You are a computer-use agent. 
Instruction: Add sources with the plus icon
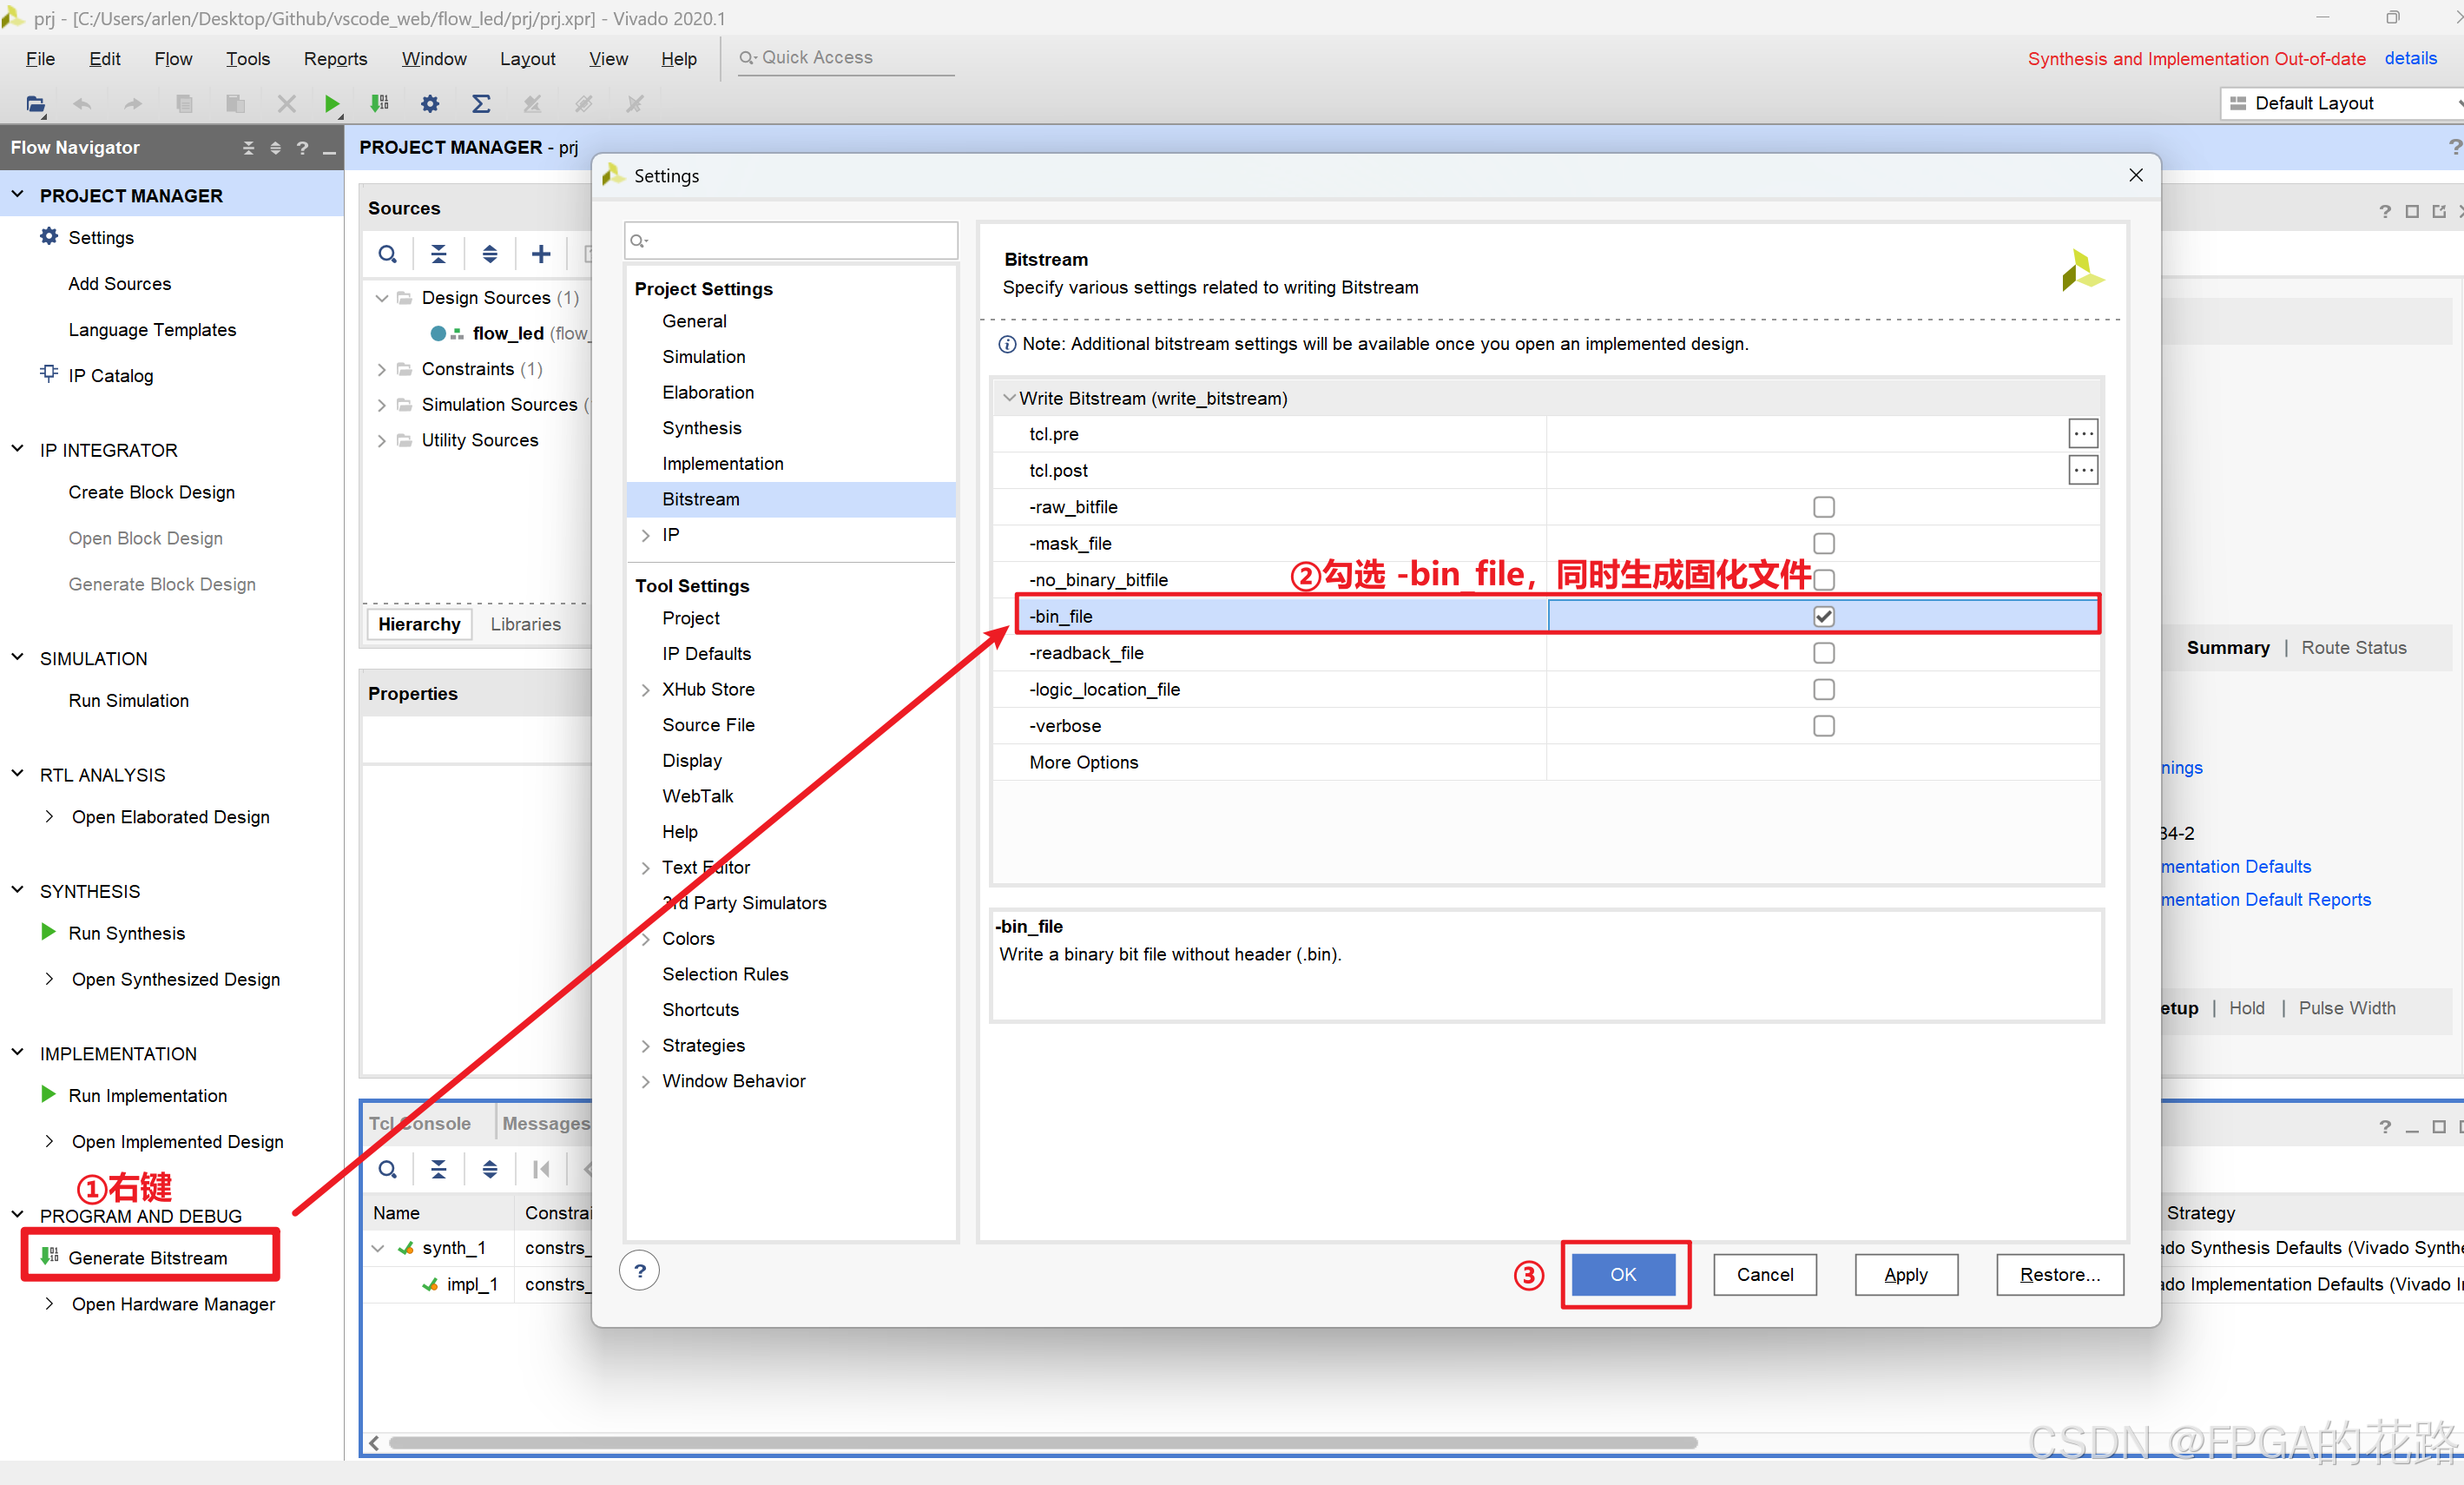tap(541, 254)
